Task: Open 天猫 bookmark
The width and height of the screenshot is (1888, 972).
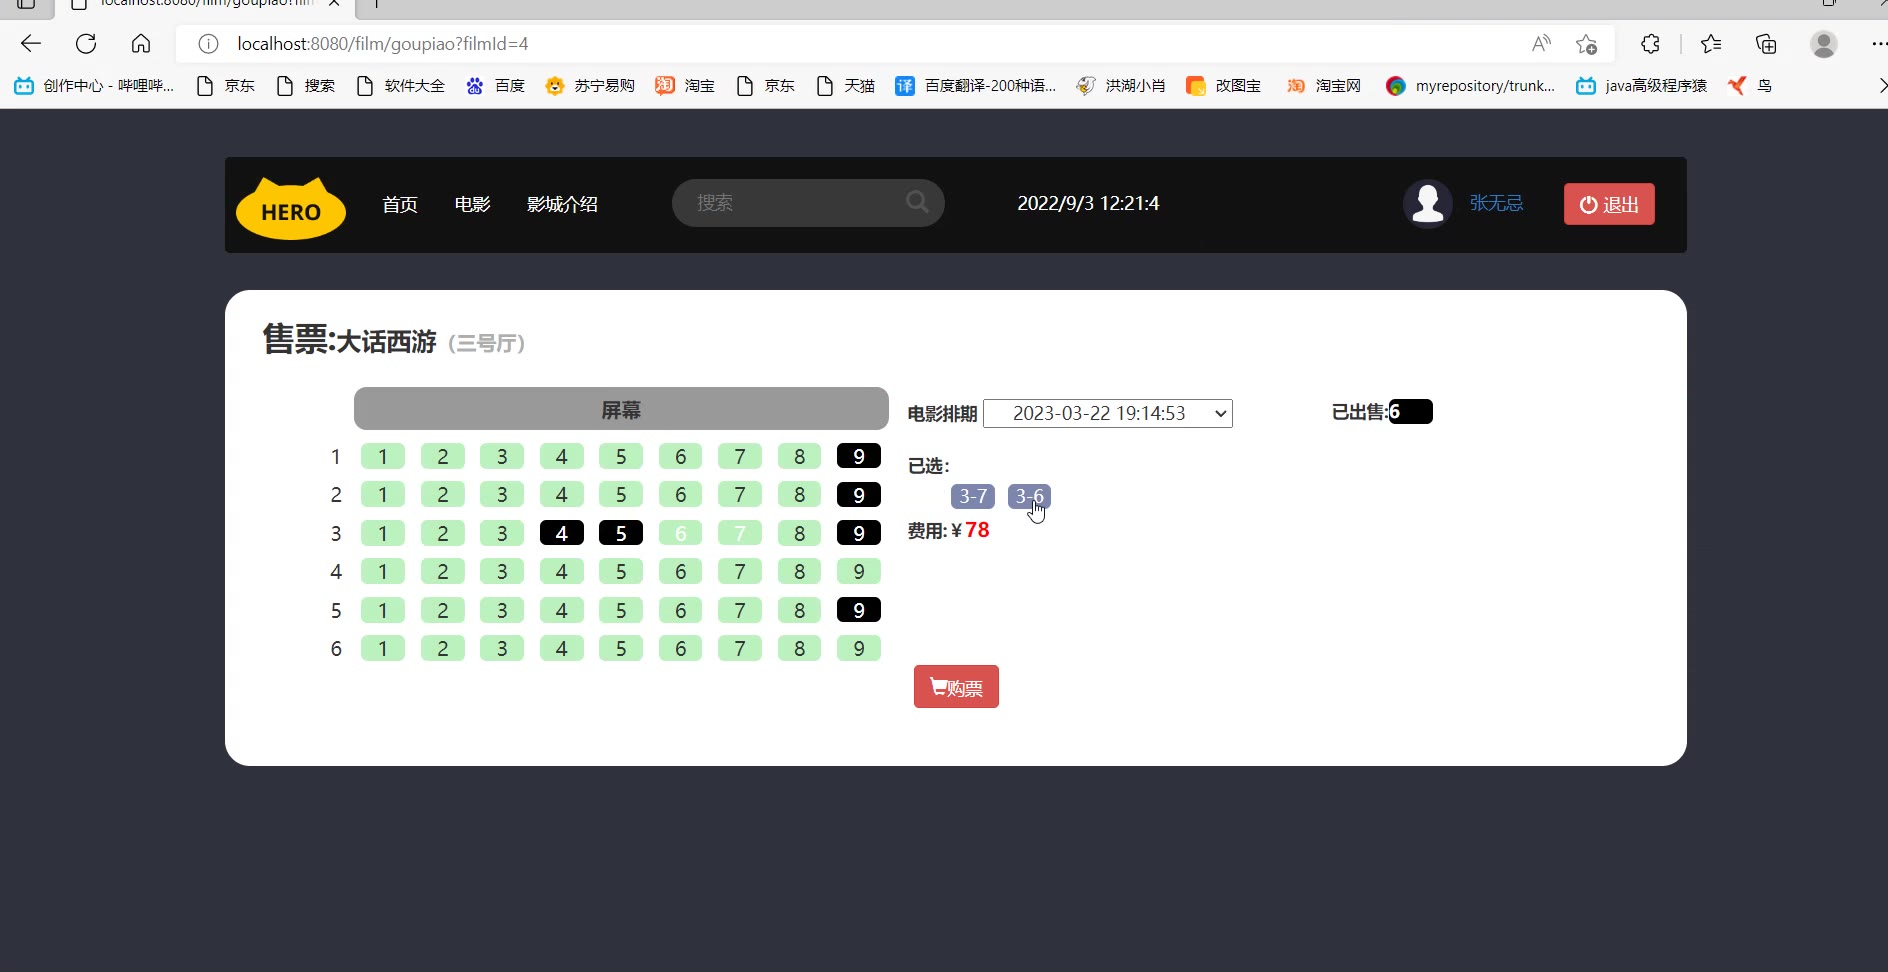Action: click(x=845, y=86)
